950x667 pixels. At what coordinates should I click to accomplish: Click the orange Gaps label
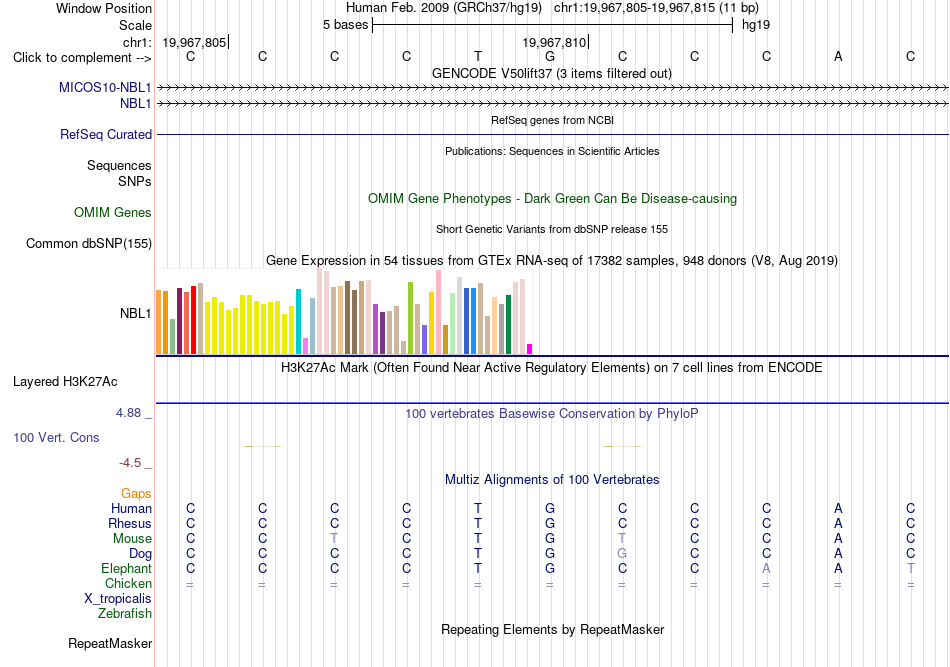coord(136,494)
